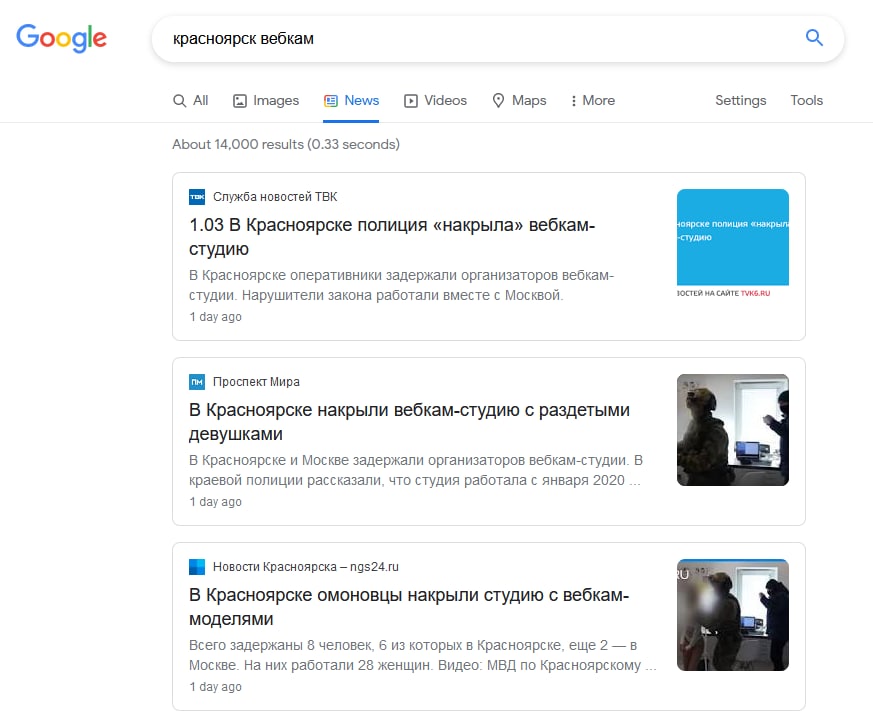
Task: Click the All tab magnifier icon
Action: [x=179, y=101]
